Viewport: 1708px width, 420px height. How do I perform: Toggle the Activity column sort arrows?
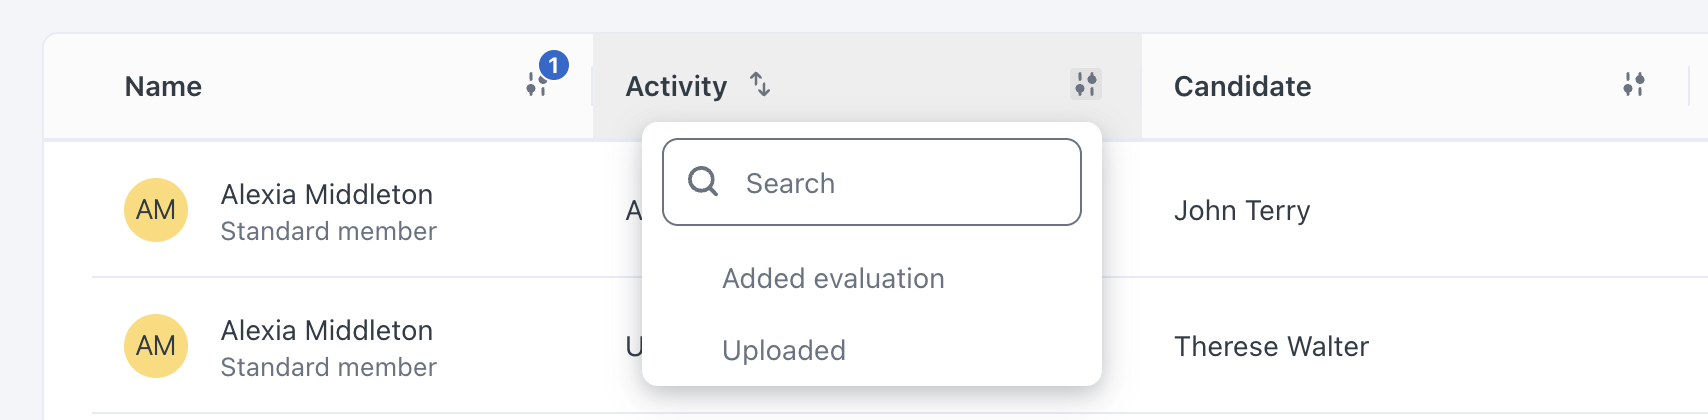pos(760,85)
